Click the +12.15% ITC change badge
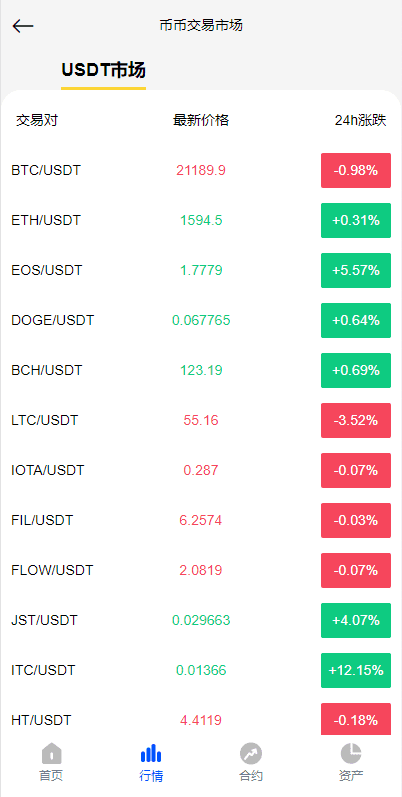The width and height of the screenshot is (402, 797). tap(356, 670)
